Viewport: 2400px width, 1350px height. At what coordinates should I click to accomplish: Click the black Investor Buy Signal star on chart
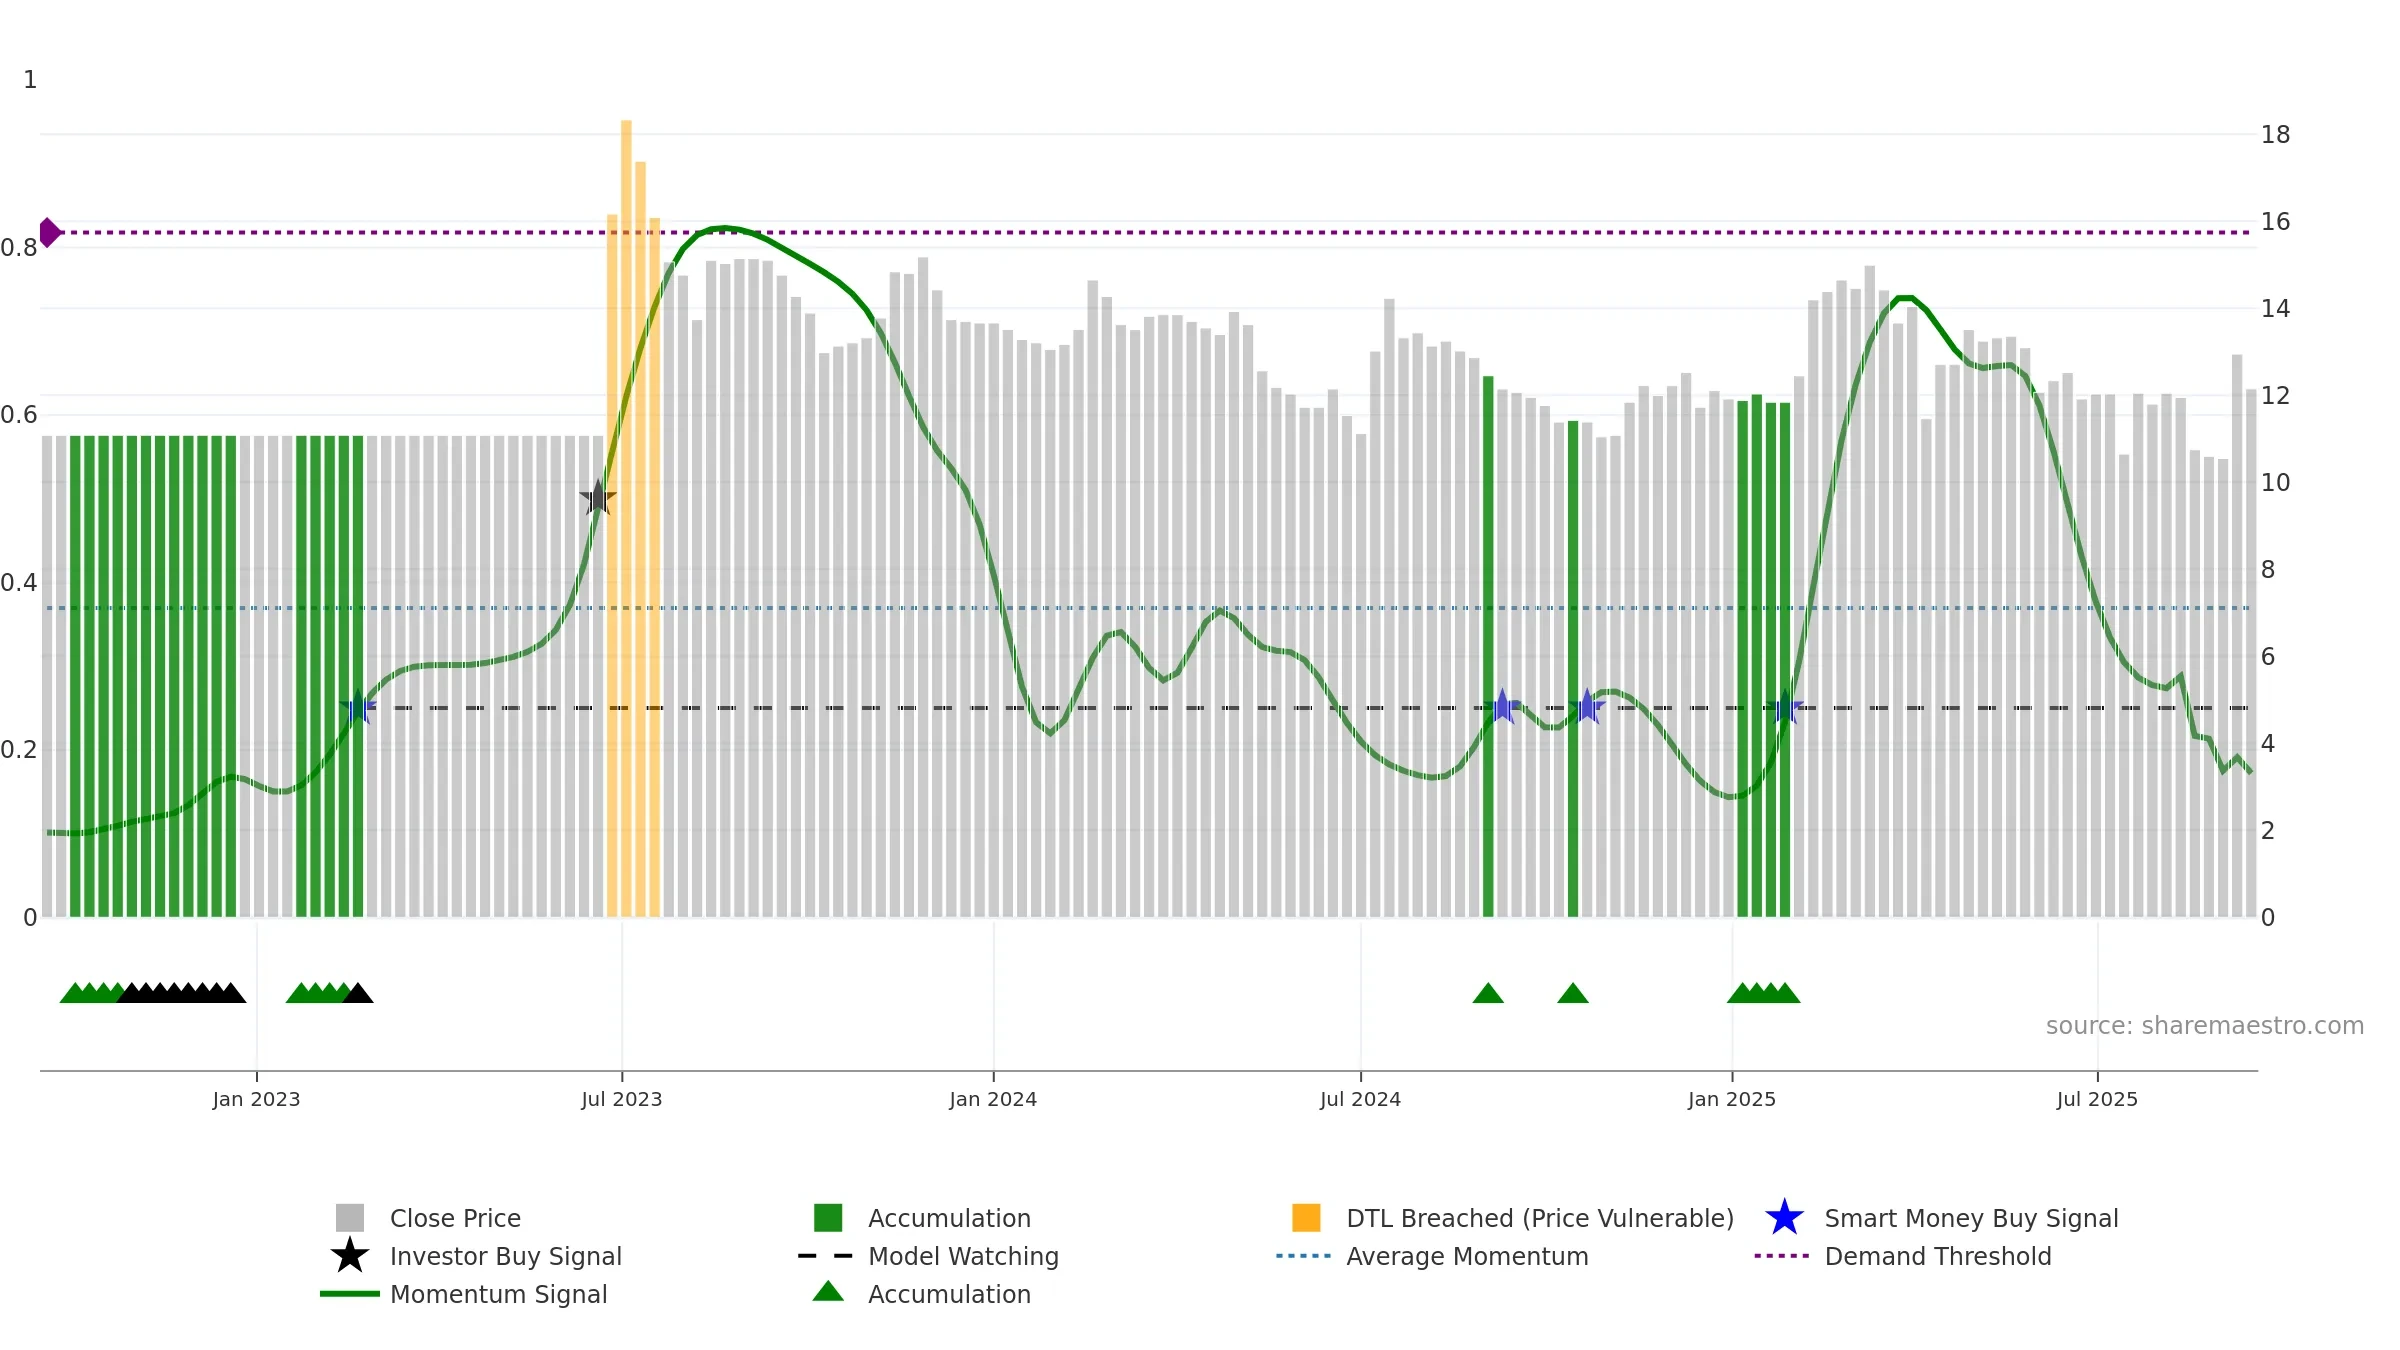[598, 497]
